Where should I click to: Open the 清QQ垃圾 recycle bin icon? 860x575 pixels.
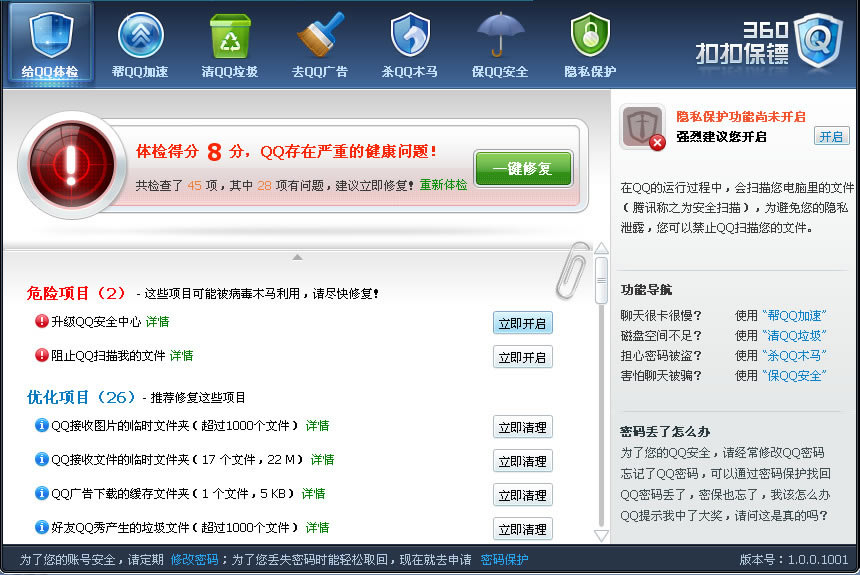pos(230,36)
